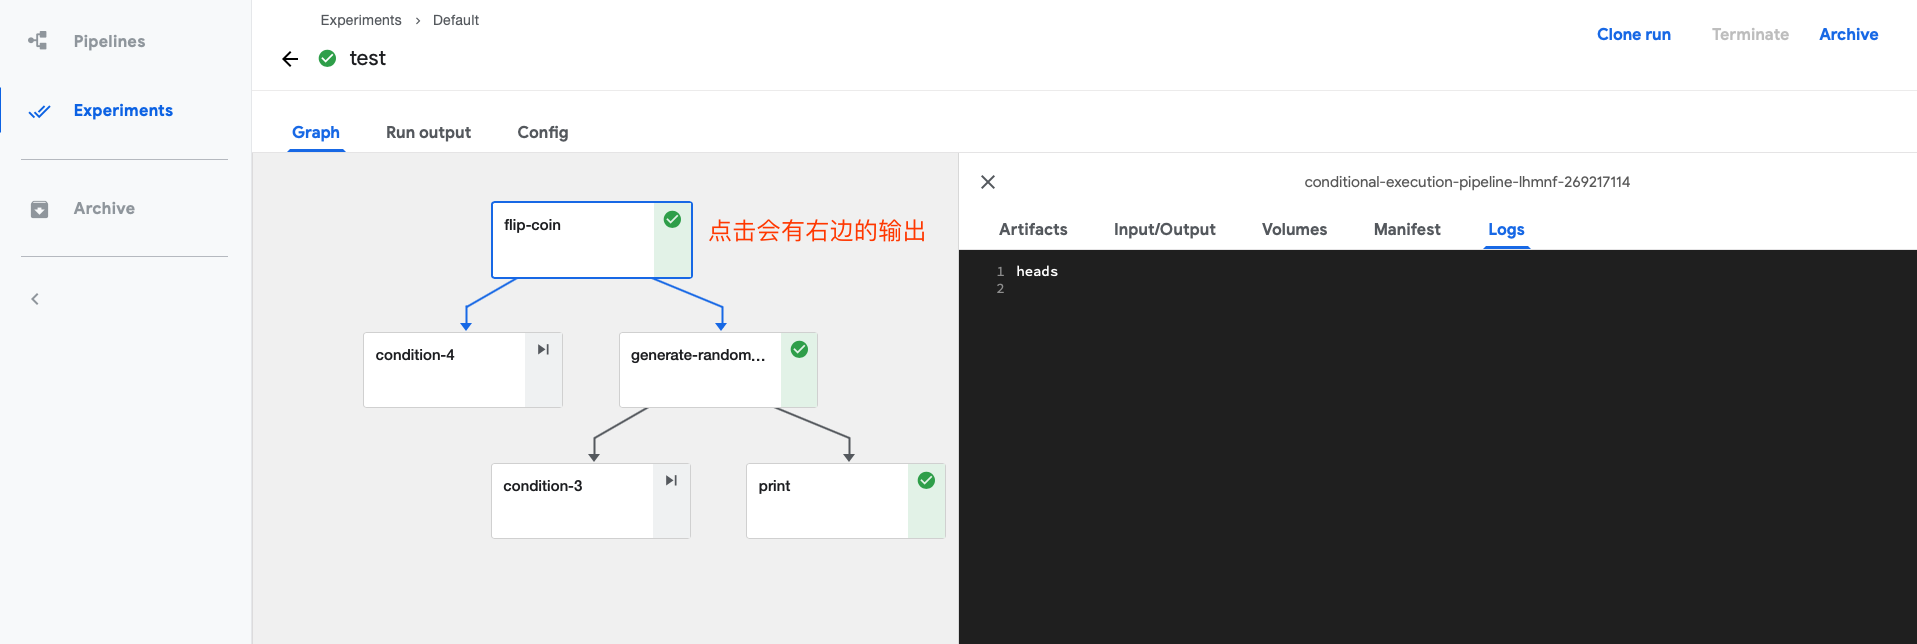Click the Clone run button
This screenshot has height=644, width=1917.
pyautogui.click(x=1633, y=35)
